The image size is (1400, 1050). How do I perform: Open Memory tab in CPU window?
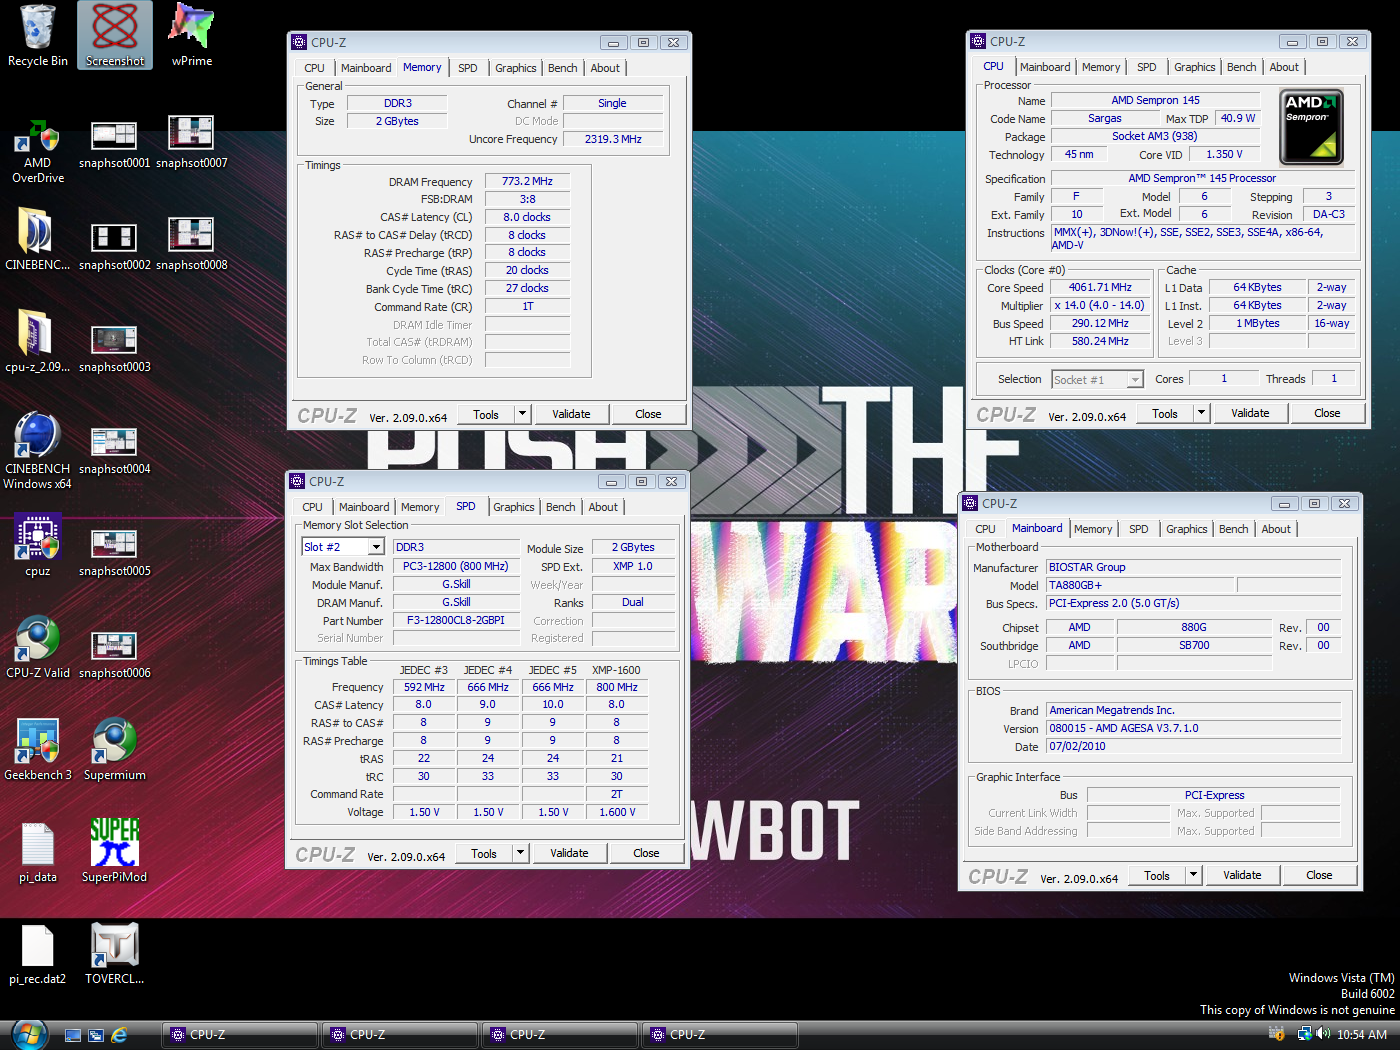[x=1100, y=67]
